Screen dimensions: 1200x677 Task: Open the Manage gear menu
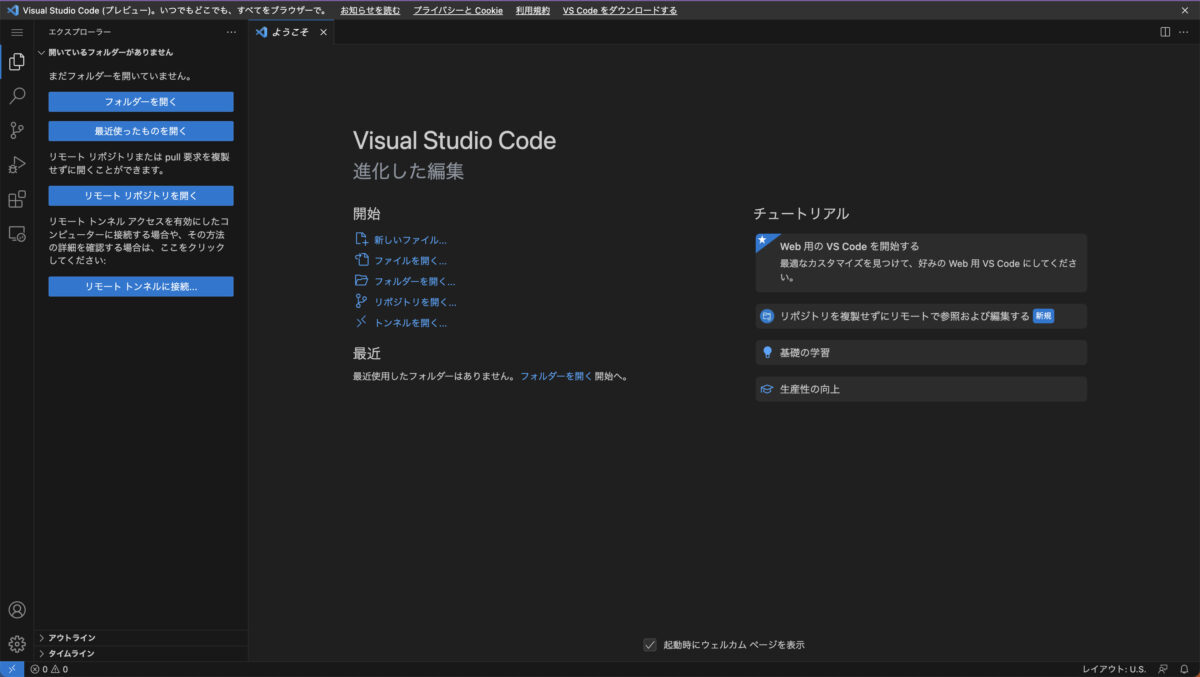16,643
